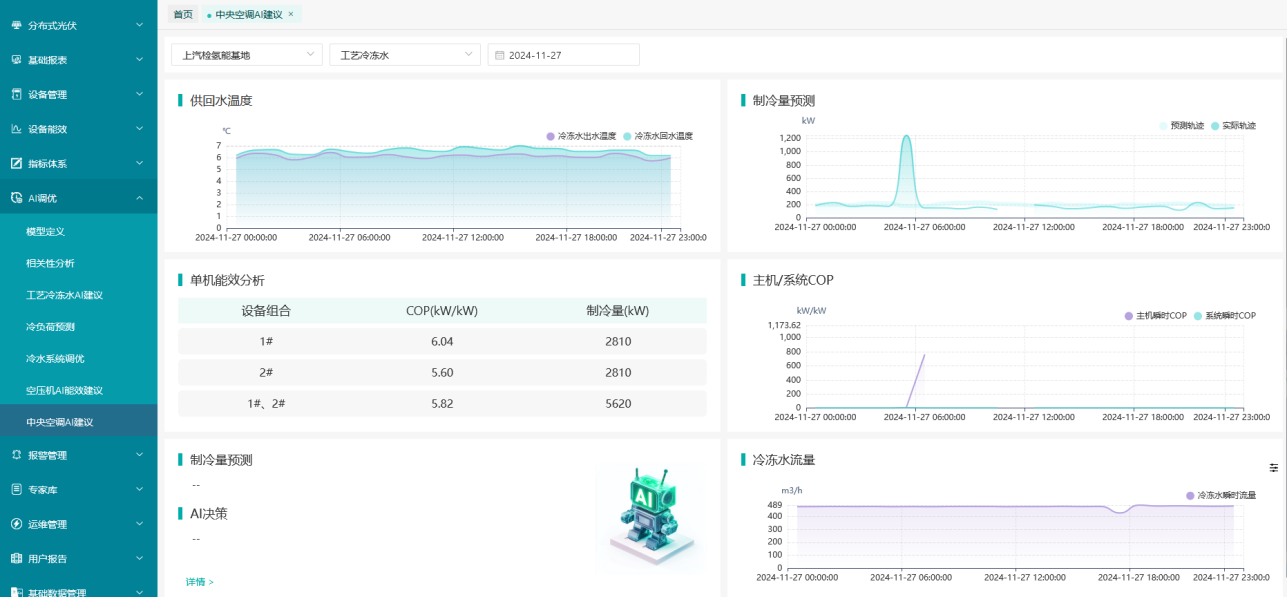Toggle 主机瞬时COP legend series

click(1156, 316)
